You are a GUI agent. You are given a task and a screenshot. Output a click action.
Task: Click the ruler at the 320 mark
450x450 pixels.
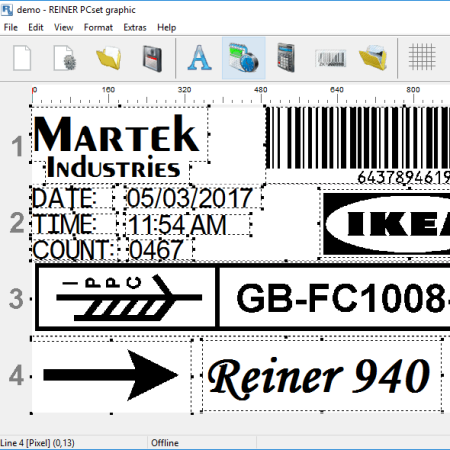click(x=184, y=90)
